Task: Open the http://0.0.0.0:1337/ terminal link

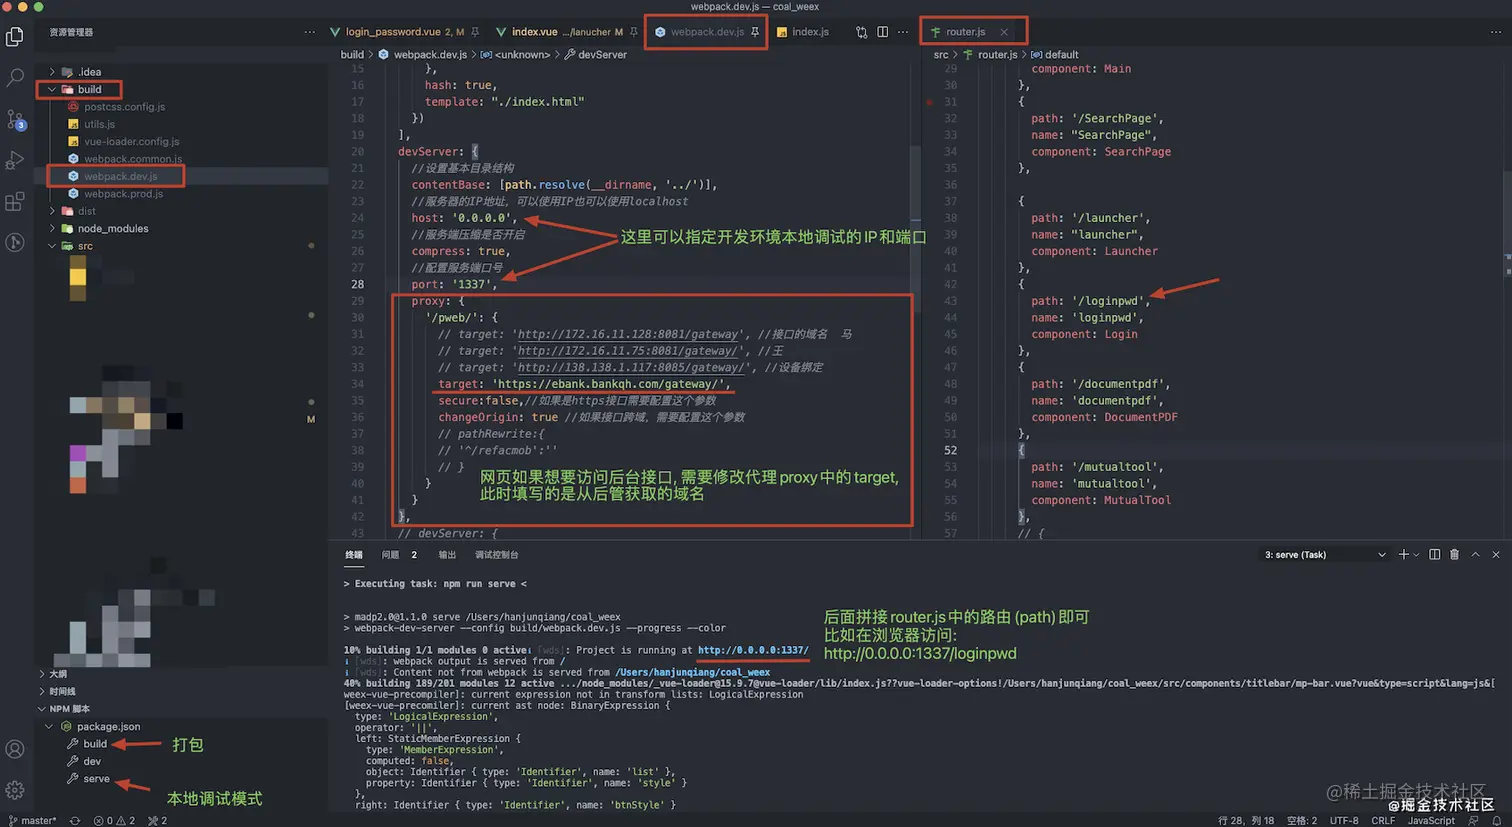Action: [753, 650]
